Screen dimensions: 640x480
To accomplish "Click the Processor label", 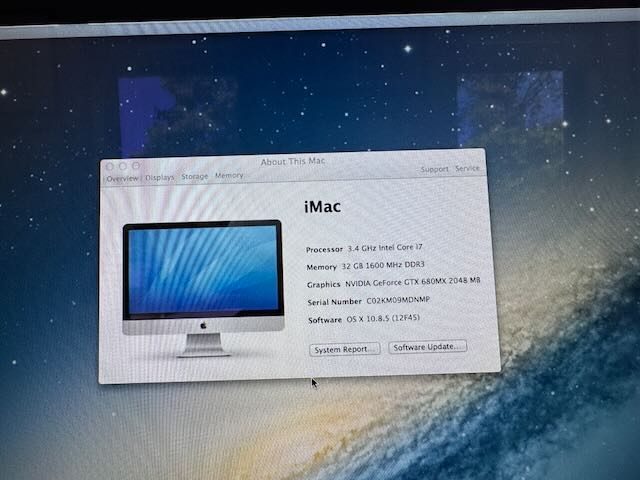I will coord(324,249).
